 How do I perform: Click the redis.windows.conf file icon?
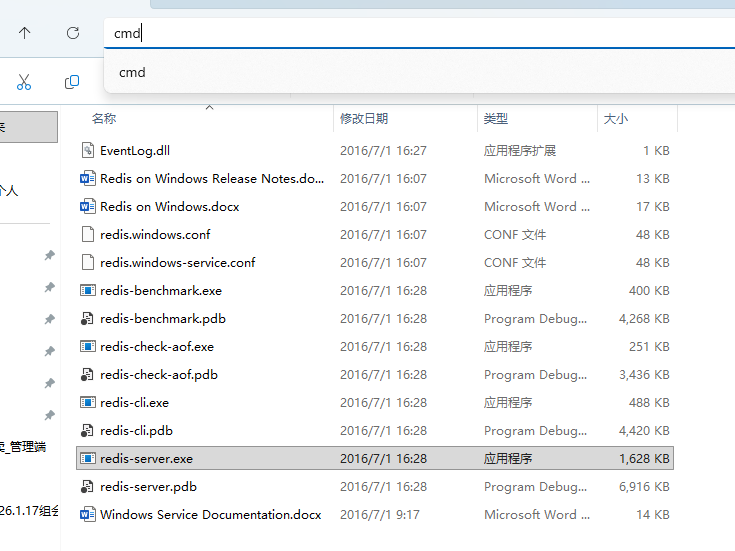click(x=88, y=234)
